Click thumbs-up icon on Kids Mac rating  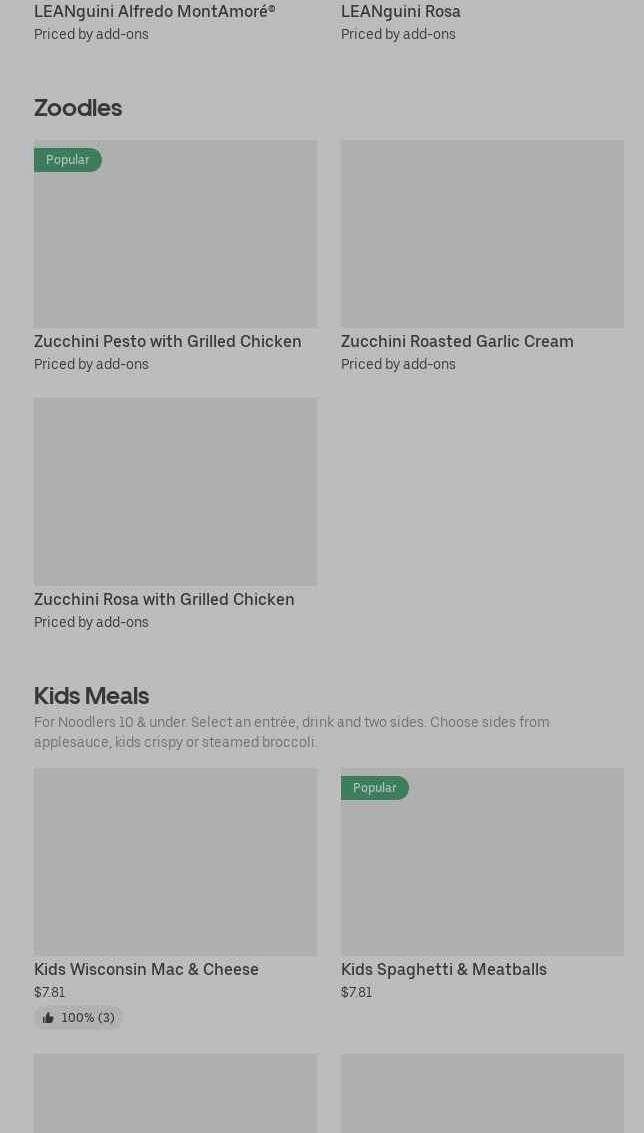pos(48,1018)
